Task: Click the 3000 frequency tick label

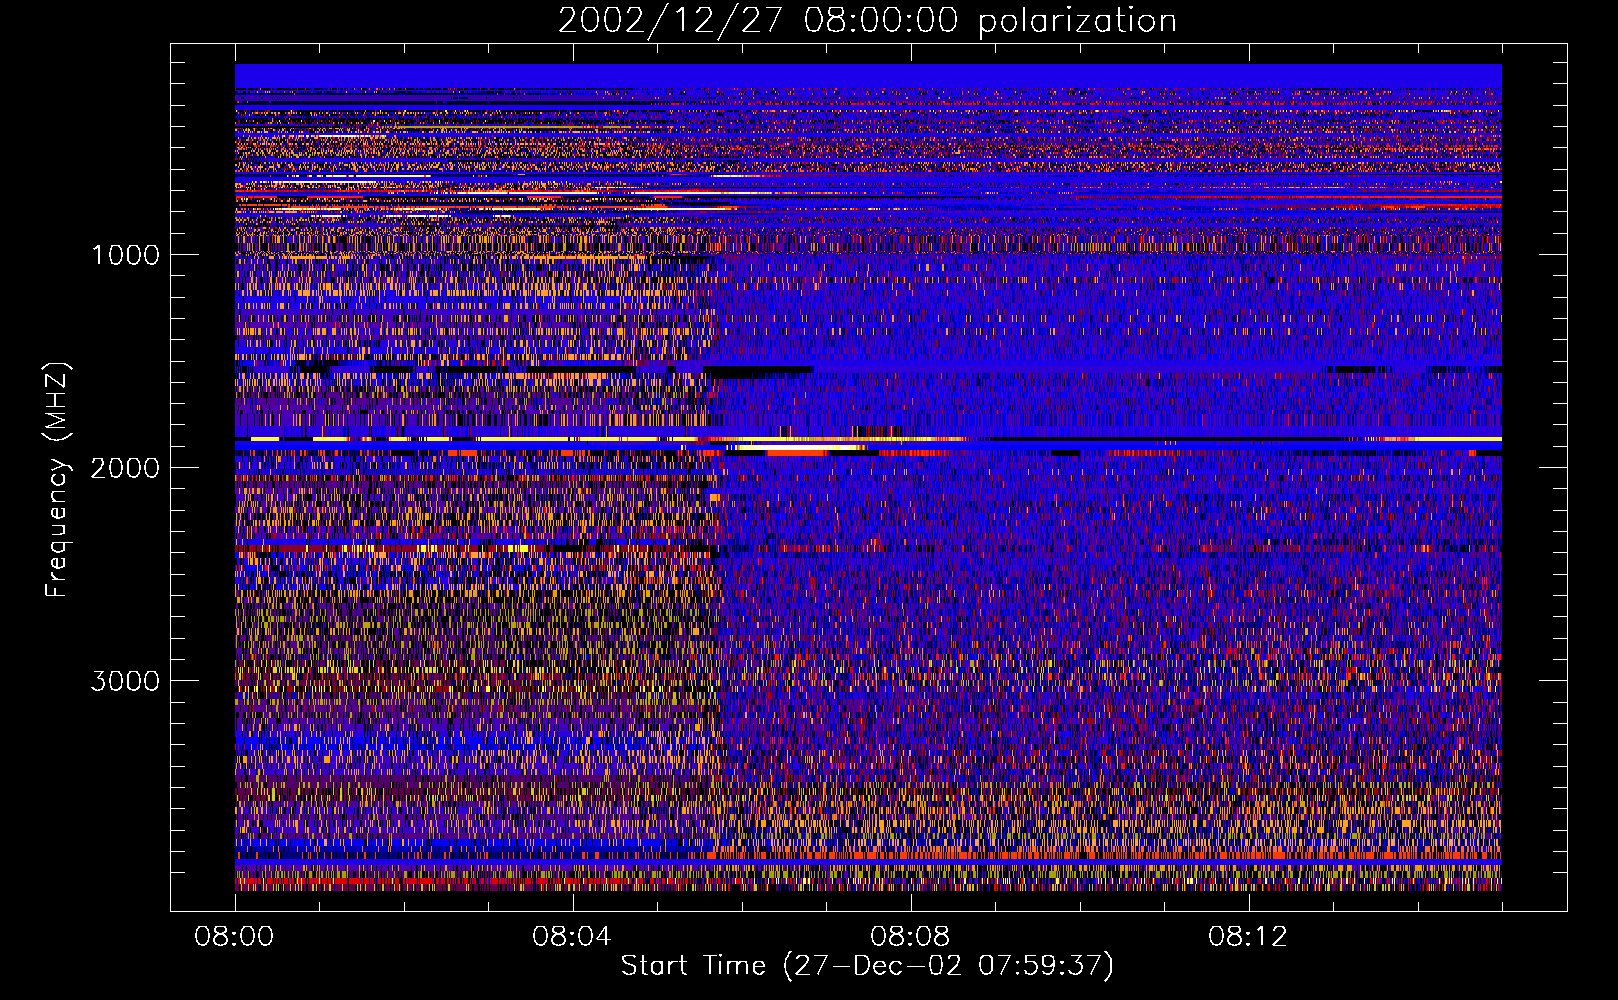Action: [125, 681]
